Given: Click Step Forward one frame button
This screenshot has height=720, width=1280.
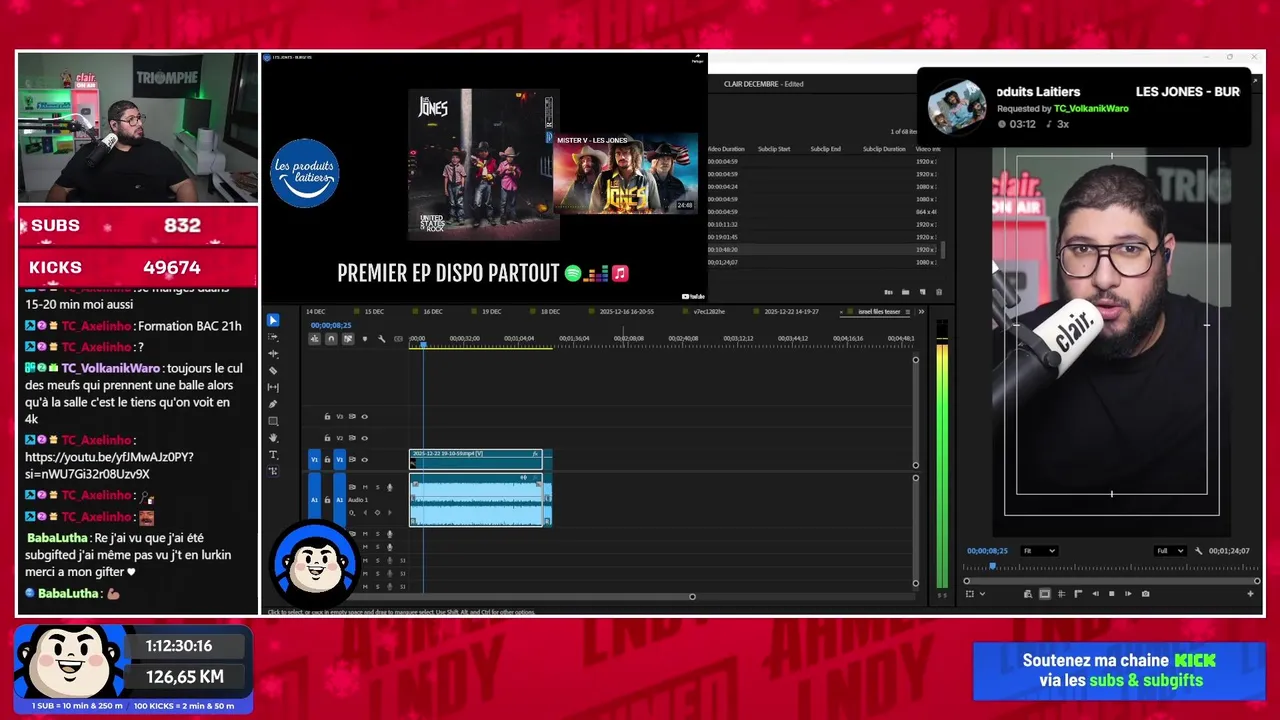Looking at the screenshot, I should (1128, 594).
